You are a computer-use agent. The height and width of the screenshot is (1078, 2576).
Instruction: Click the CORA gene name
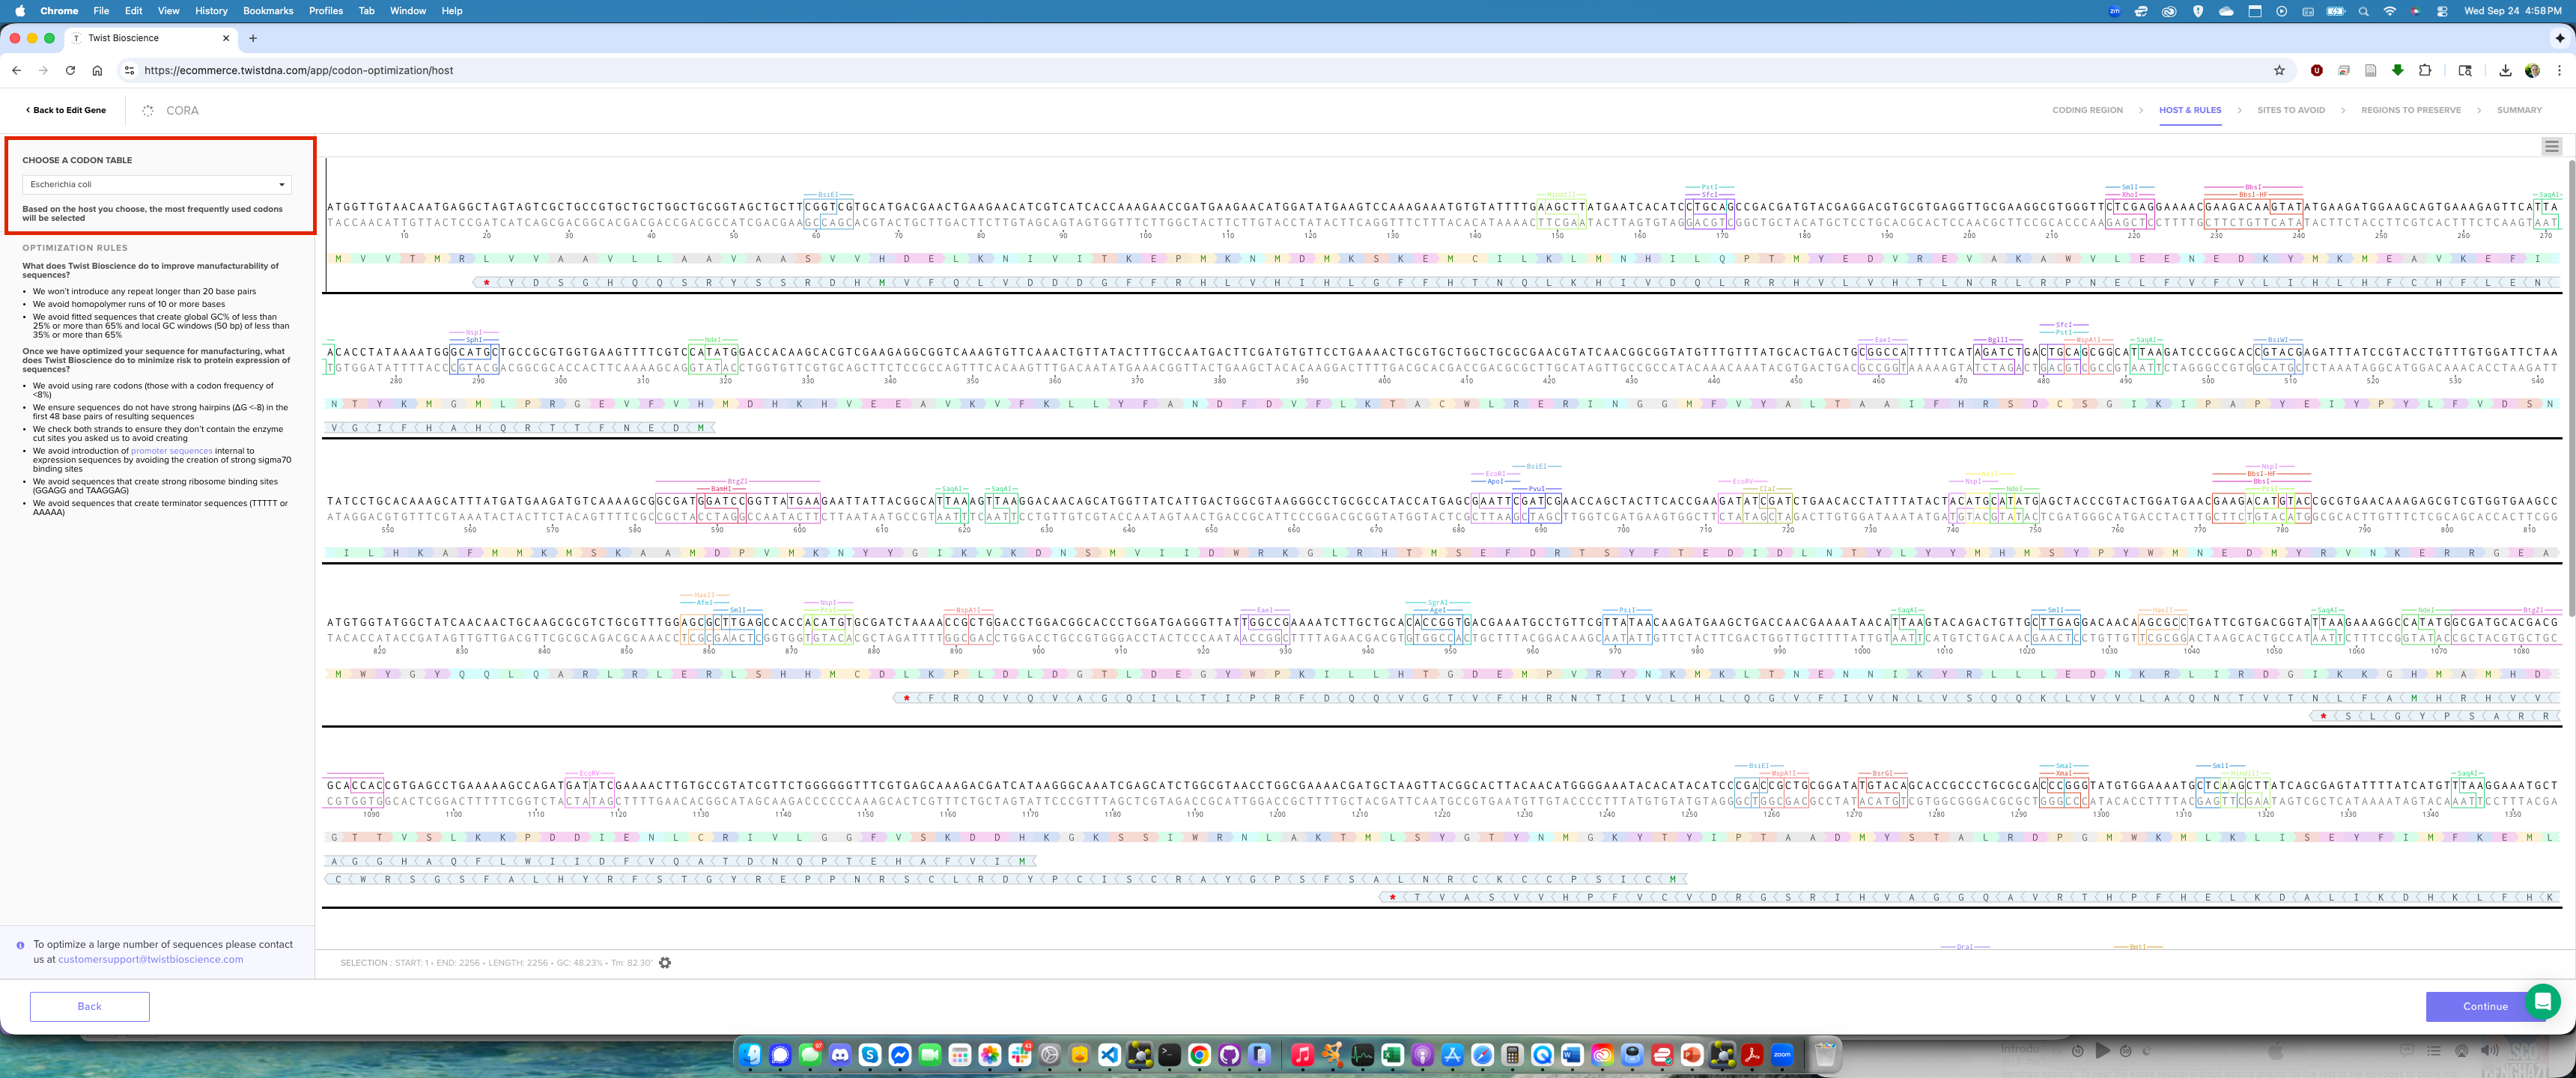[x=182, y=110]
